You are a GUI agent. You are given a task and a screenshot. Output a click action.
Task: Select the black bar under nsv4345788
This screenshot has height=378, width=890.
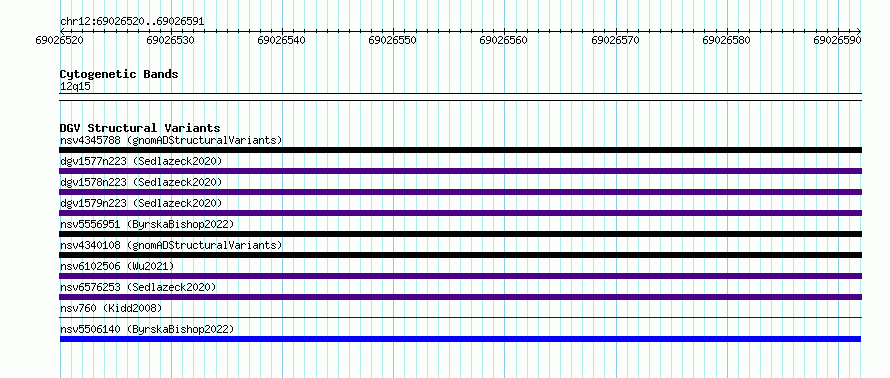(461, 150)
